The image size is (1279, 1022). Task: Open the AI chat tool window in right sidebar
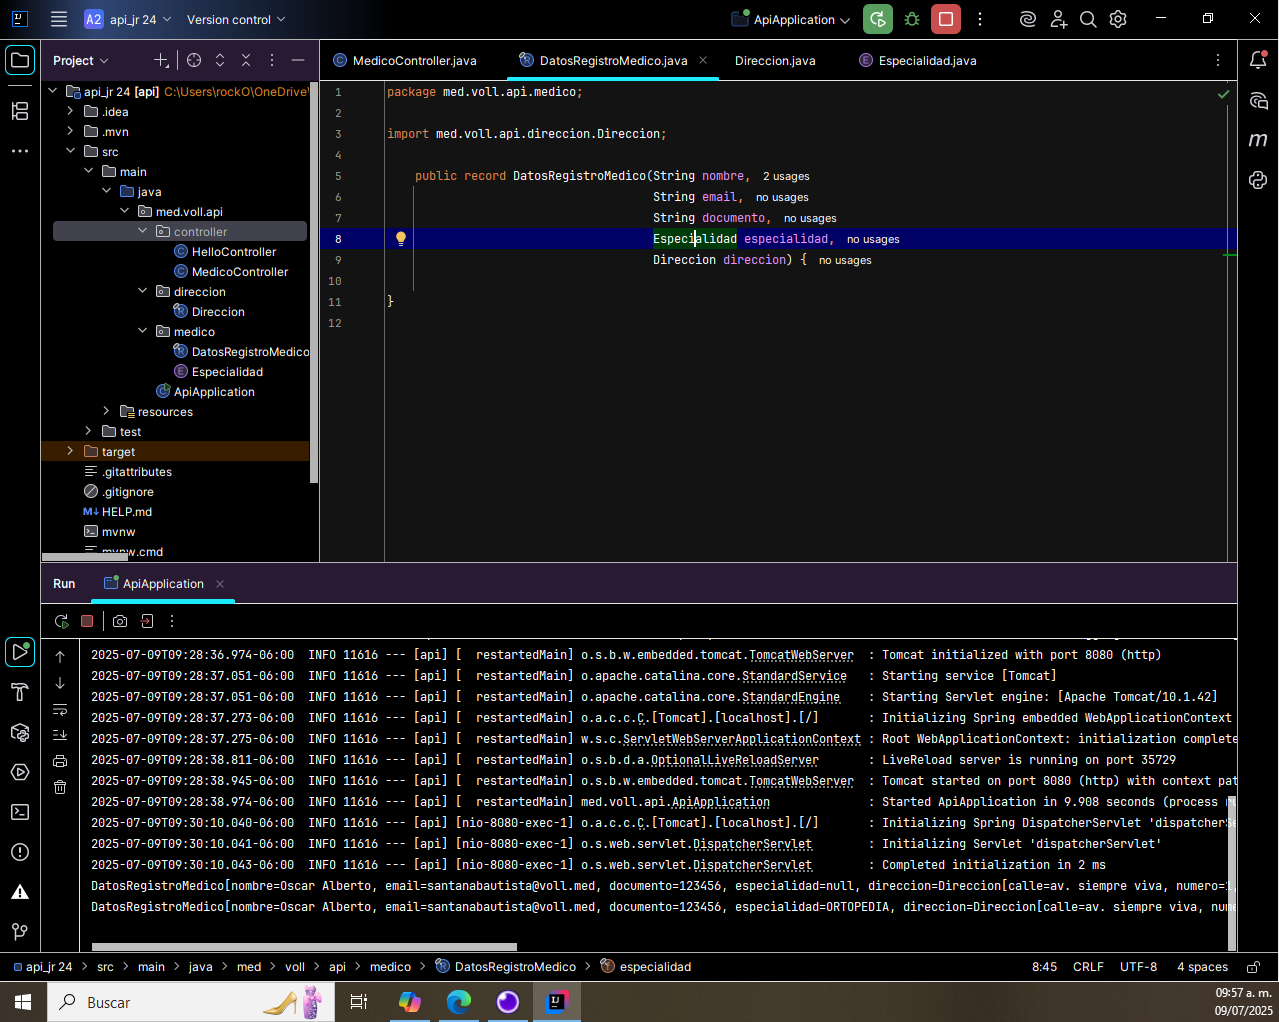pyautogui.click(x=1259, y=101)
